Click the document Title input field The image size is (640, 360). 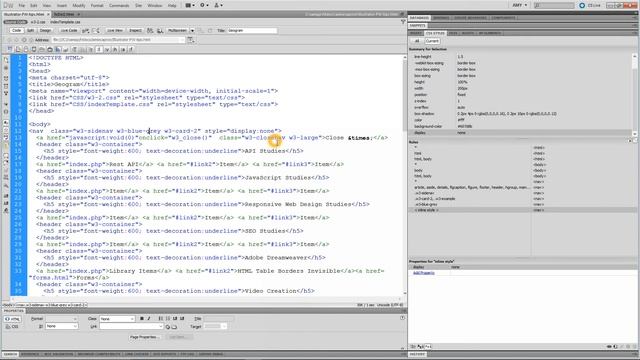252,31
